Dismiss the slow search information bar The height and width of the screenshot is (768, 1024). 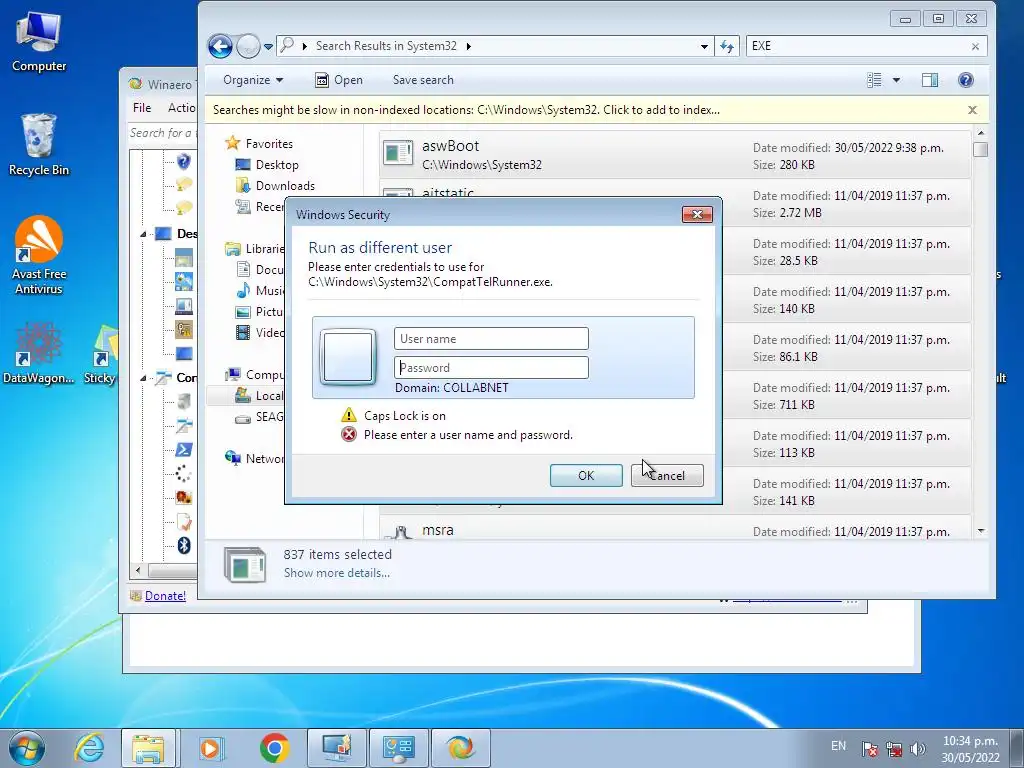coord(972,110)
